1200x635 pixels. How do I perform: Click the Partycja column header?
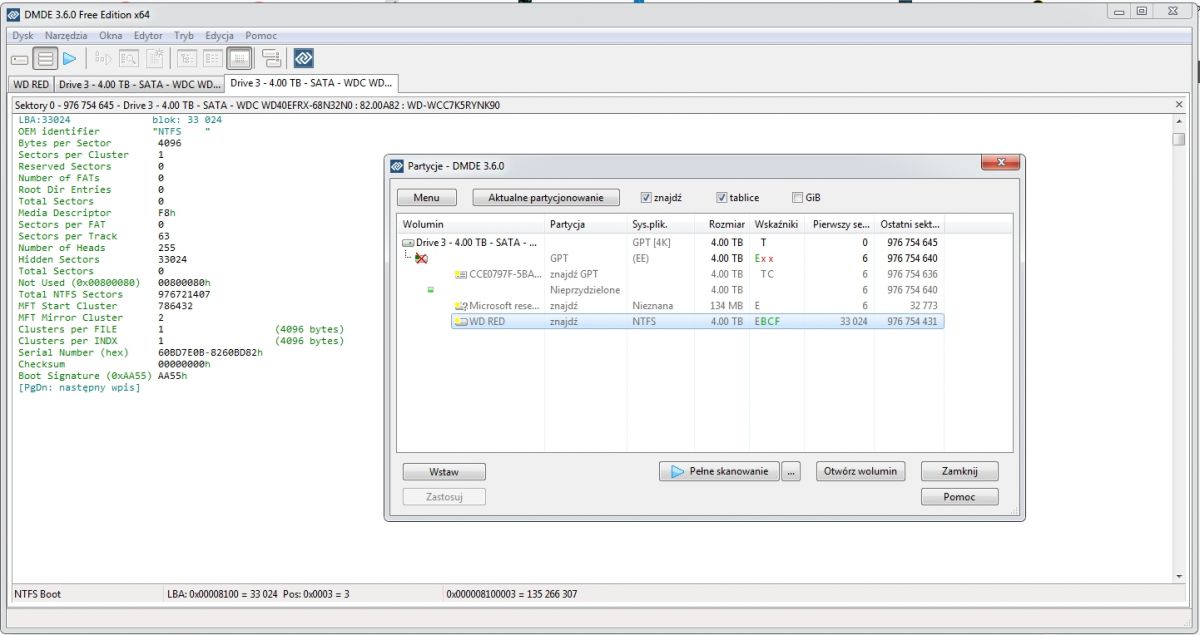[x=586, y=225]
